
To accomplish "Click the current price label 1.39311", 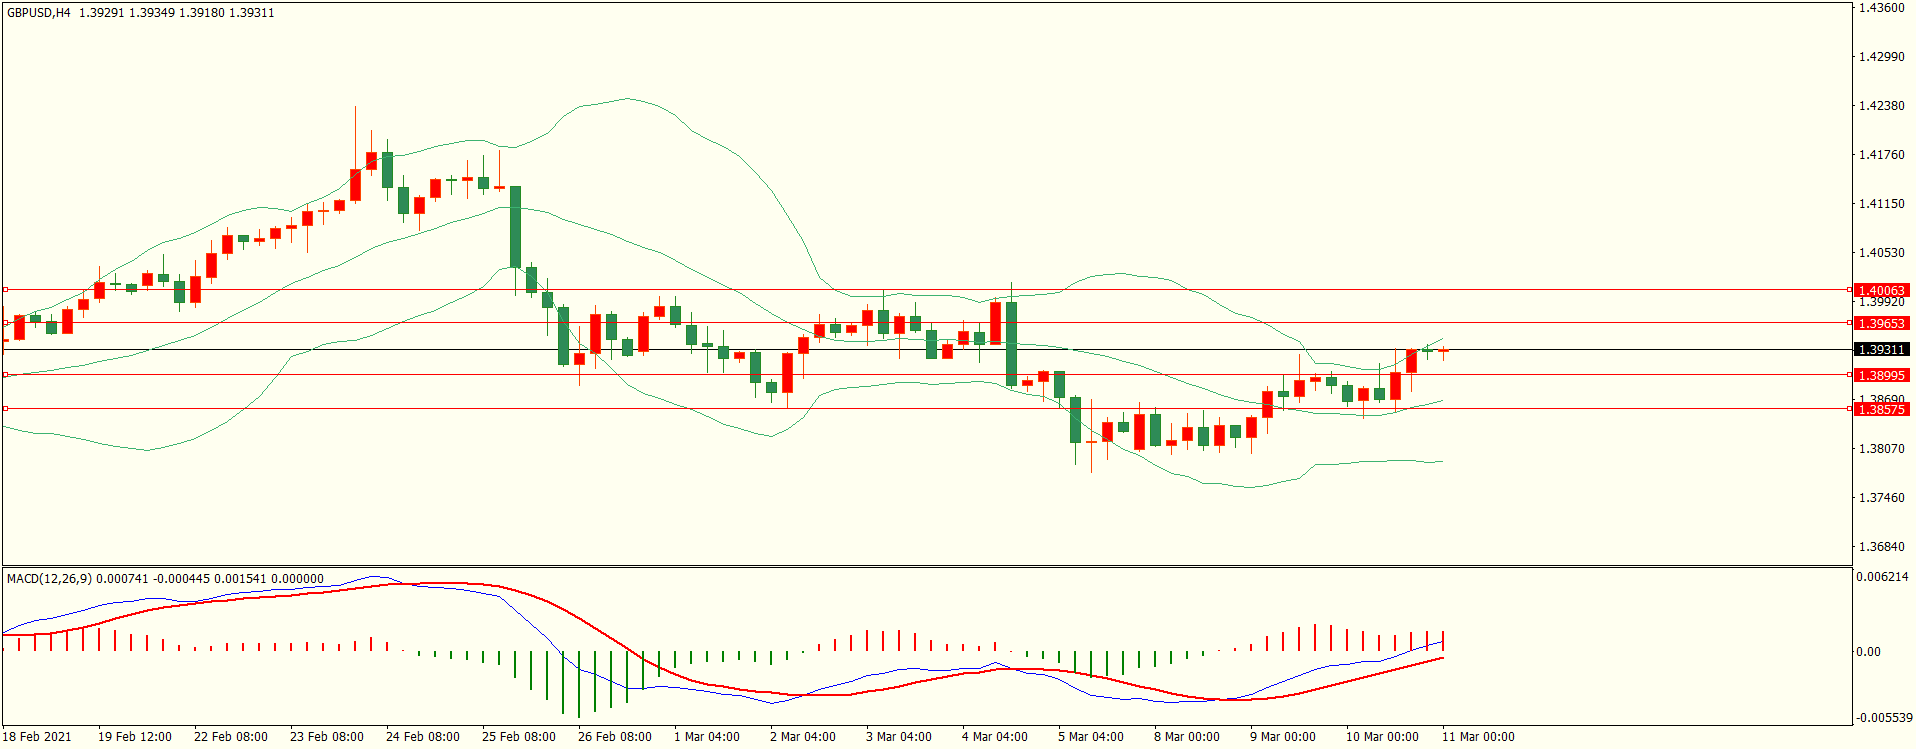I will 1881,350.
